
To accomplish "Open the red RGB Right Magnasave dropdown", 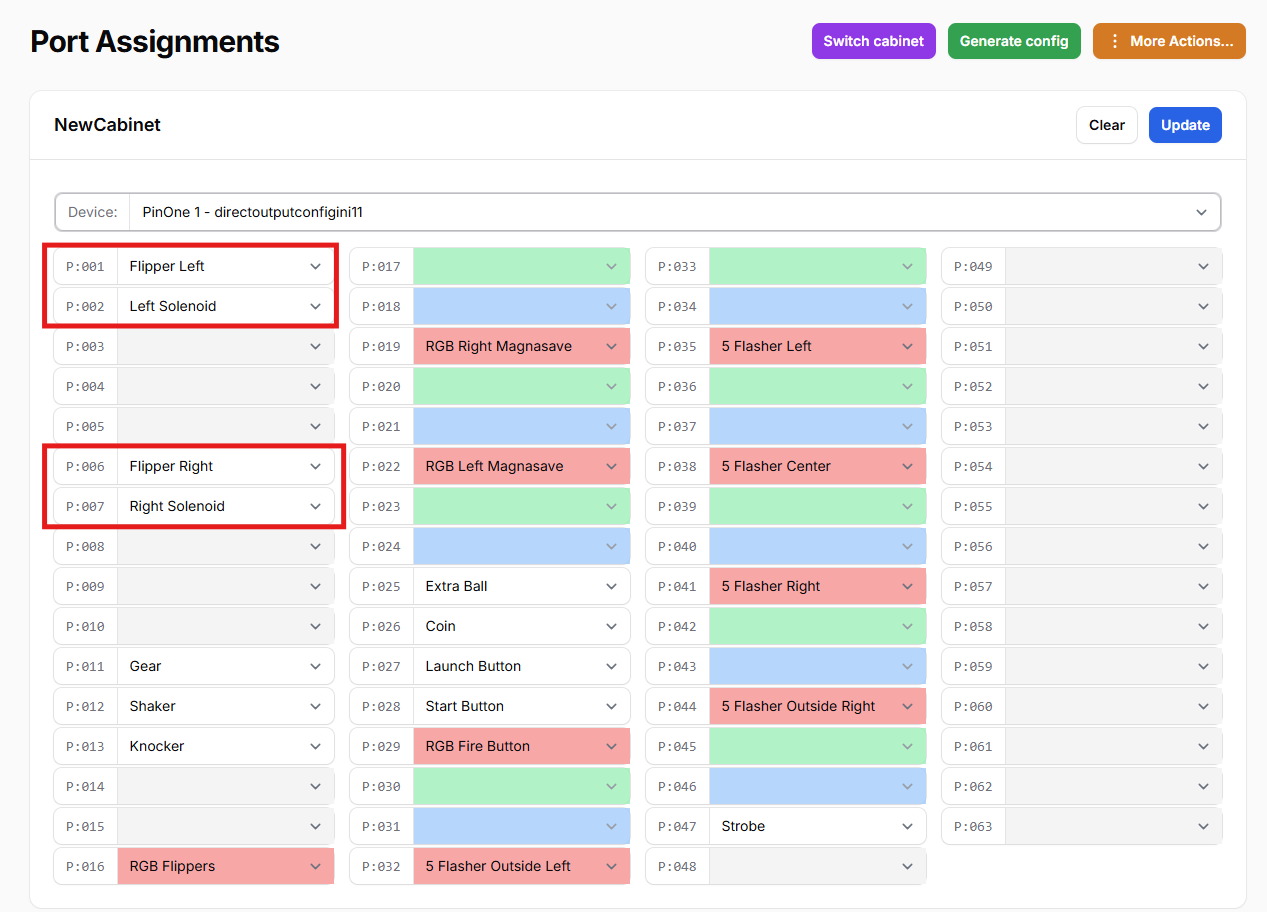I will pyautogui.click(x=521, y=346).
